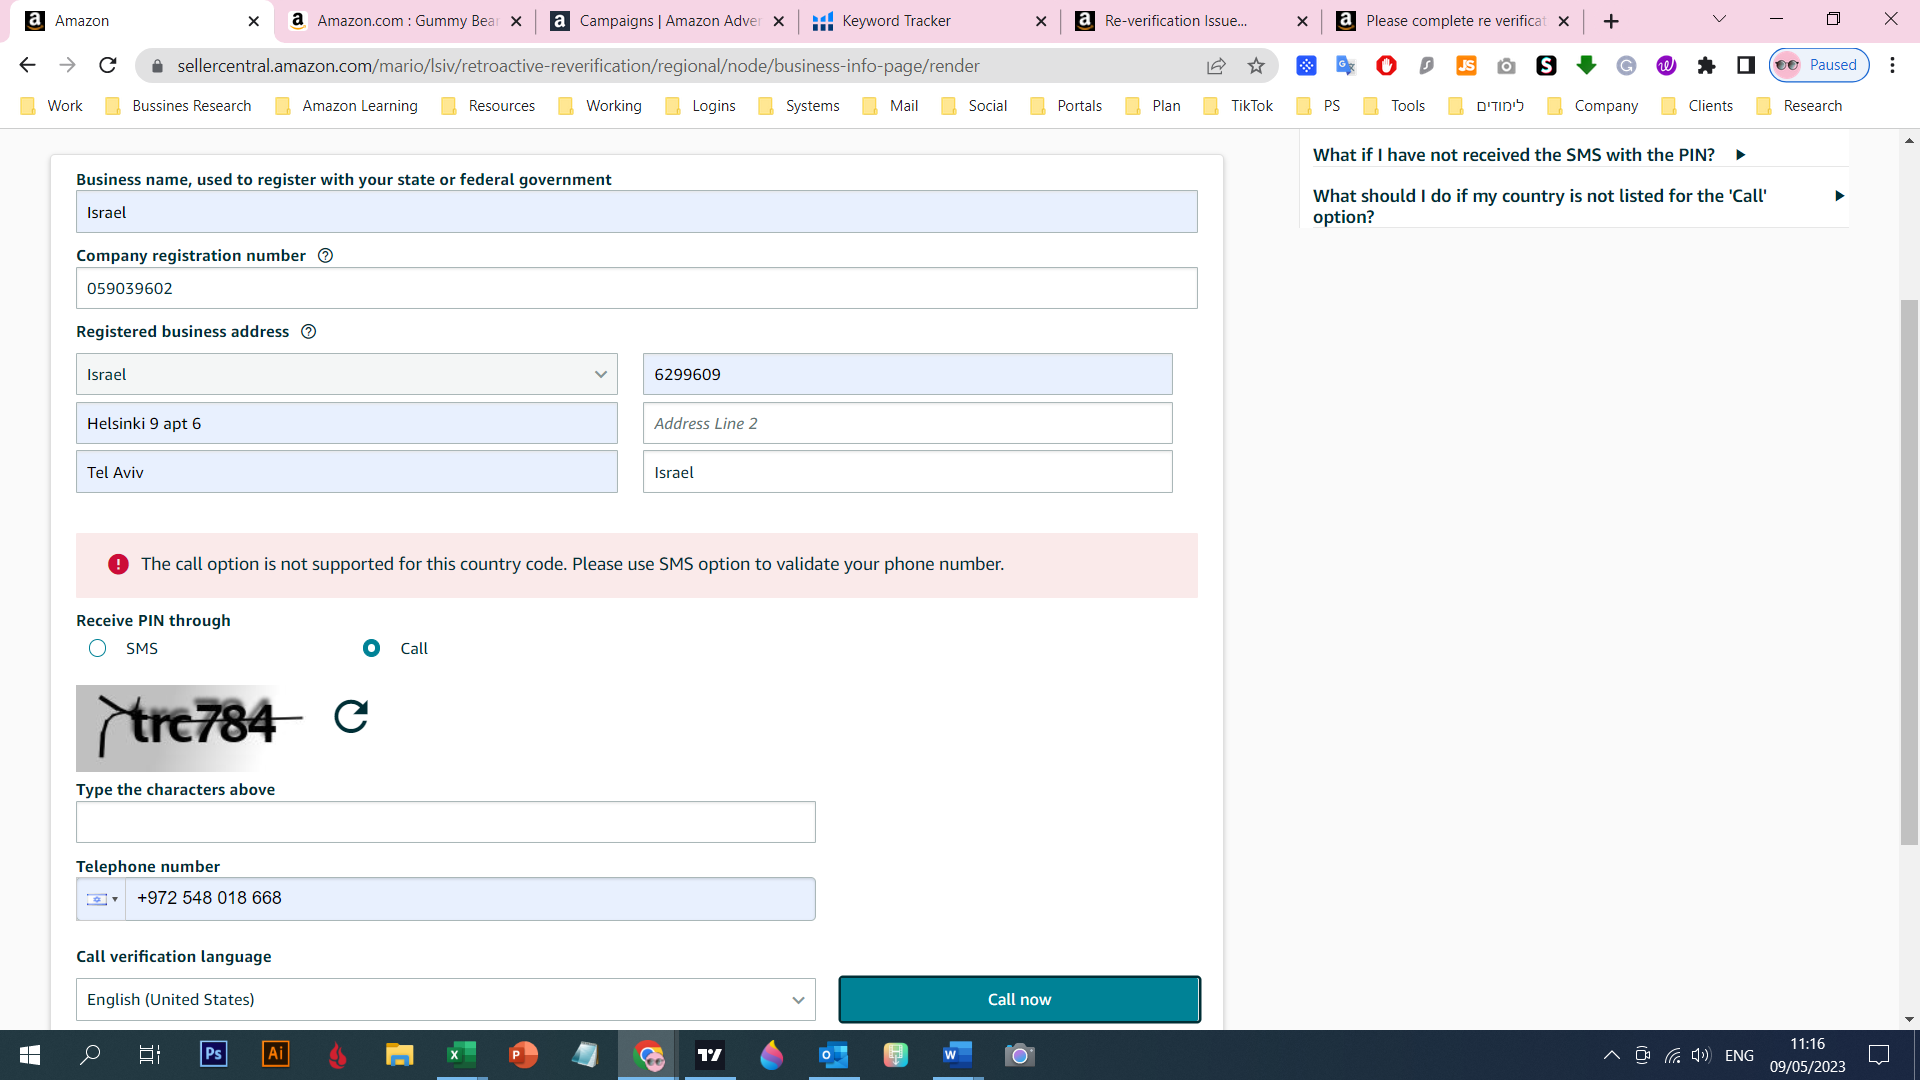
Task: Open the Extensions puzzle icon
Action: 1706,66
